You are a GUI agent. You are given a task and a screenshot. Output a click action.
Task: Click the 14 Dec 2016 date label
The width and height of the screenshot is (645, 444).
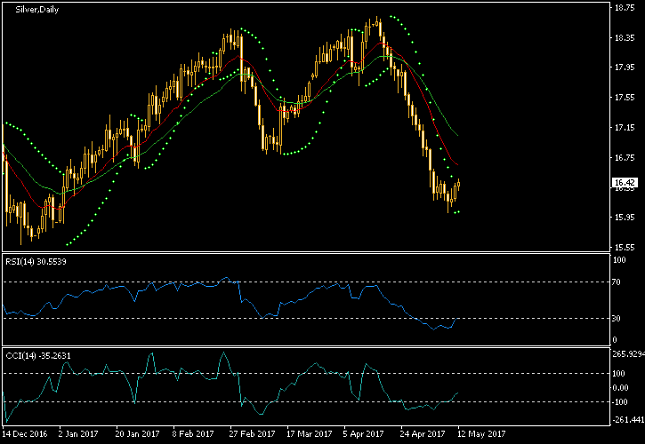25,434
